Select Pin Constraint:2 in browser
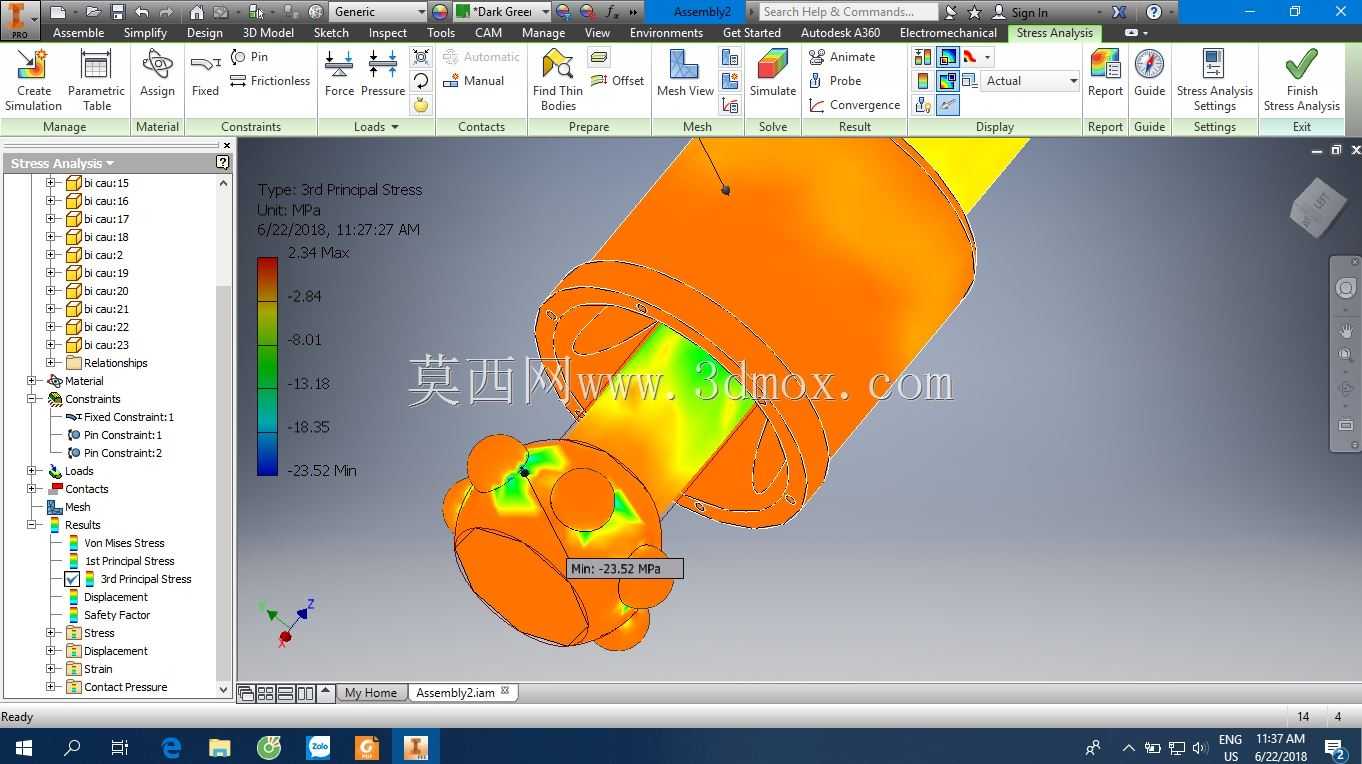Viewport: 1362px width, 764px height. 123,453
